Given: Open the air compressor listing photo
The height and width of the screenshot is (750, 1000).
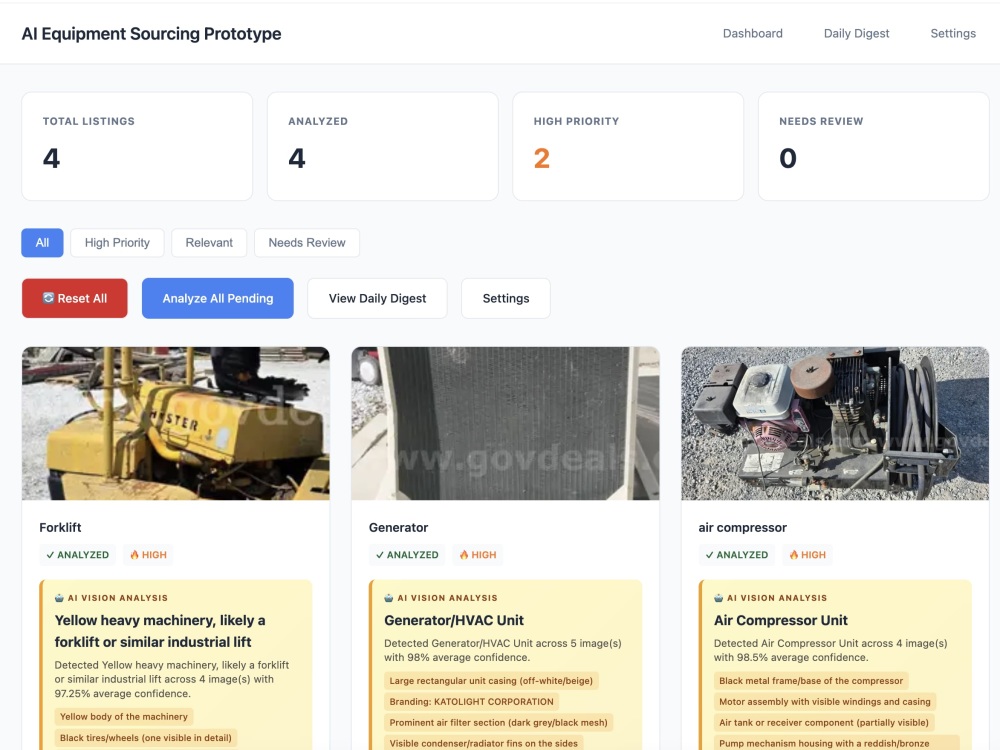Looking at the screenshot, I should click(x=835, y=423).
